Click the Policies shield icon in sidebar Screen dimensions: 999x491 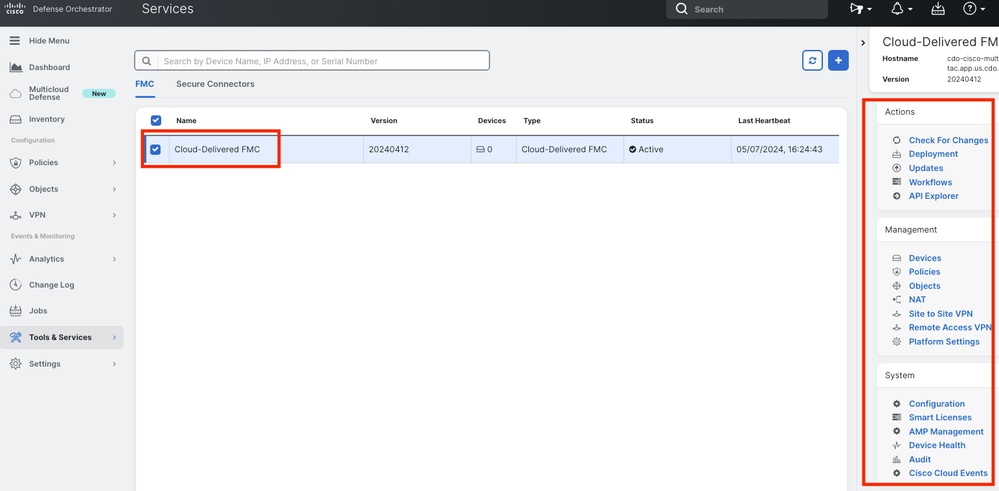pyautogui.click(x=16, y=162)
